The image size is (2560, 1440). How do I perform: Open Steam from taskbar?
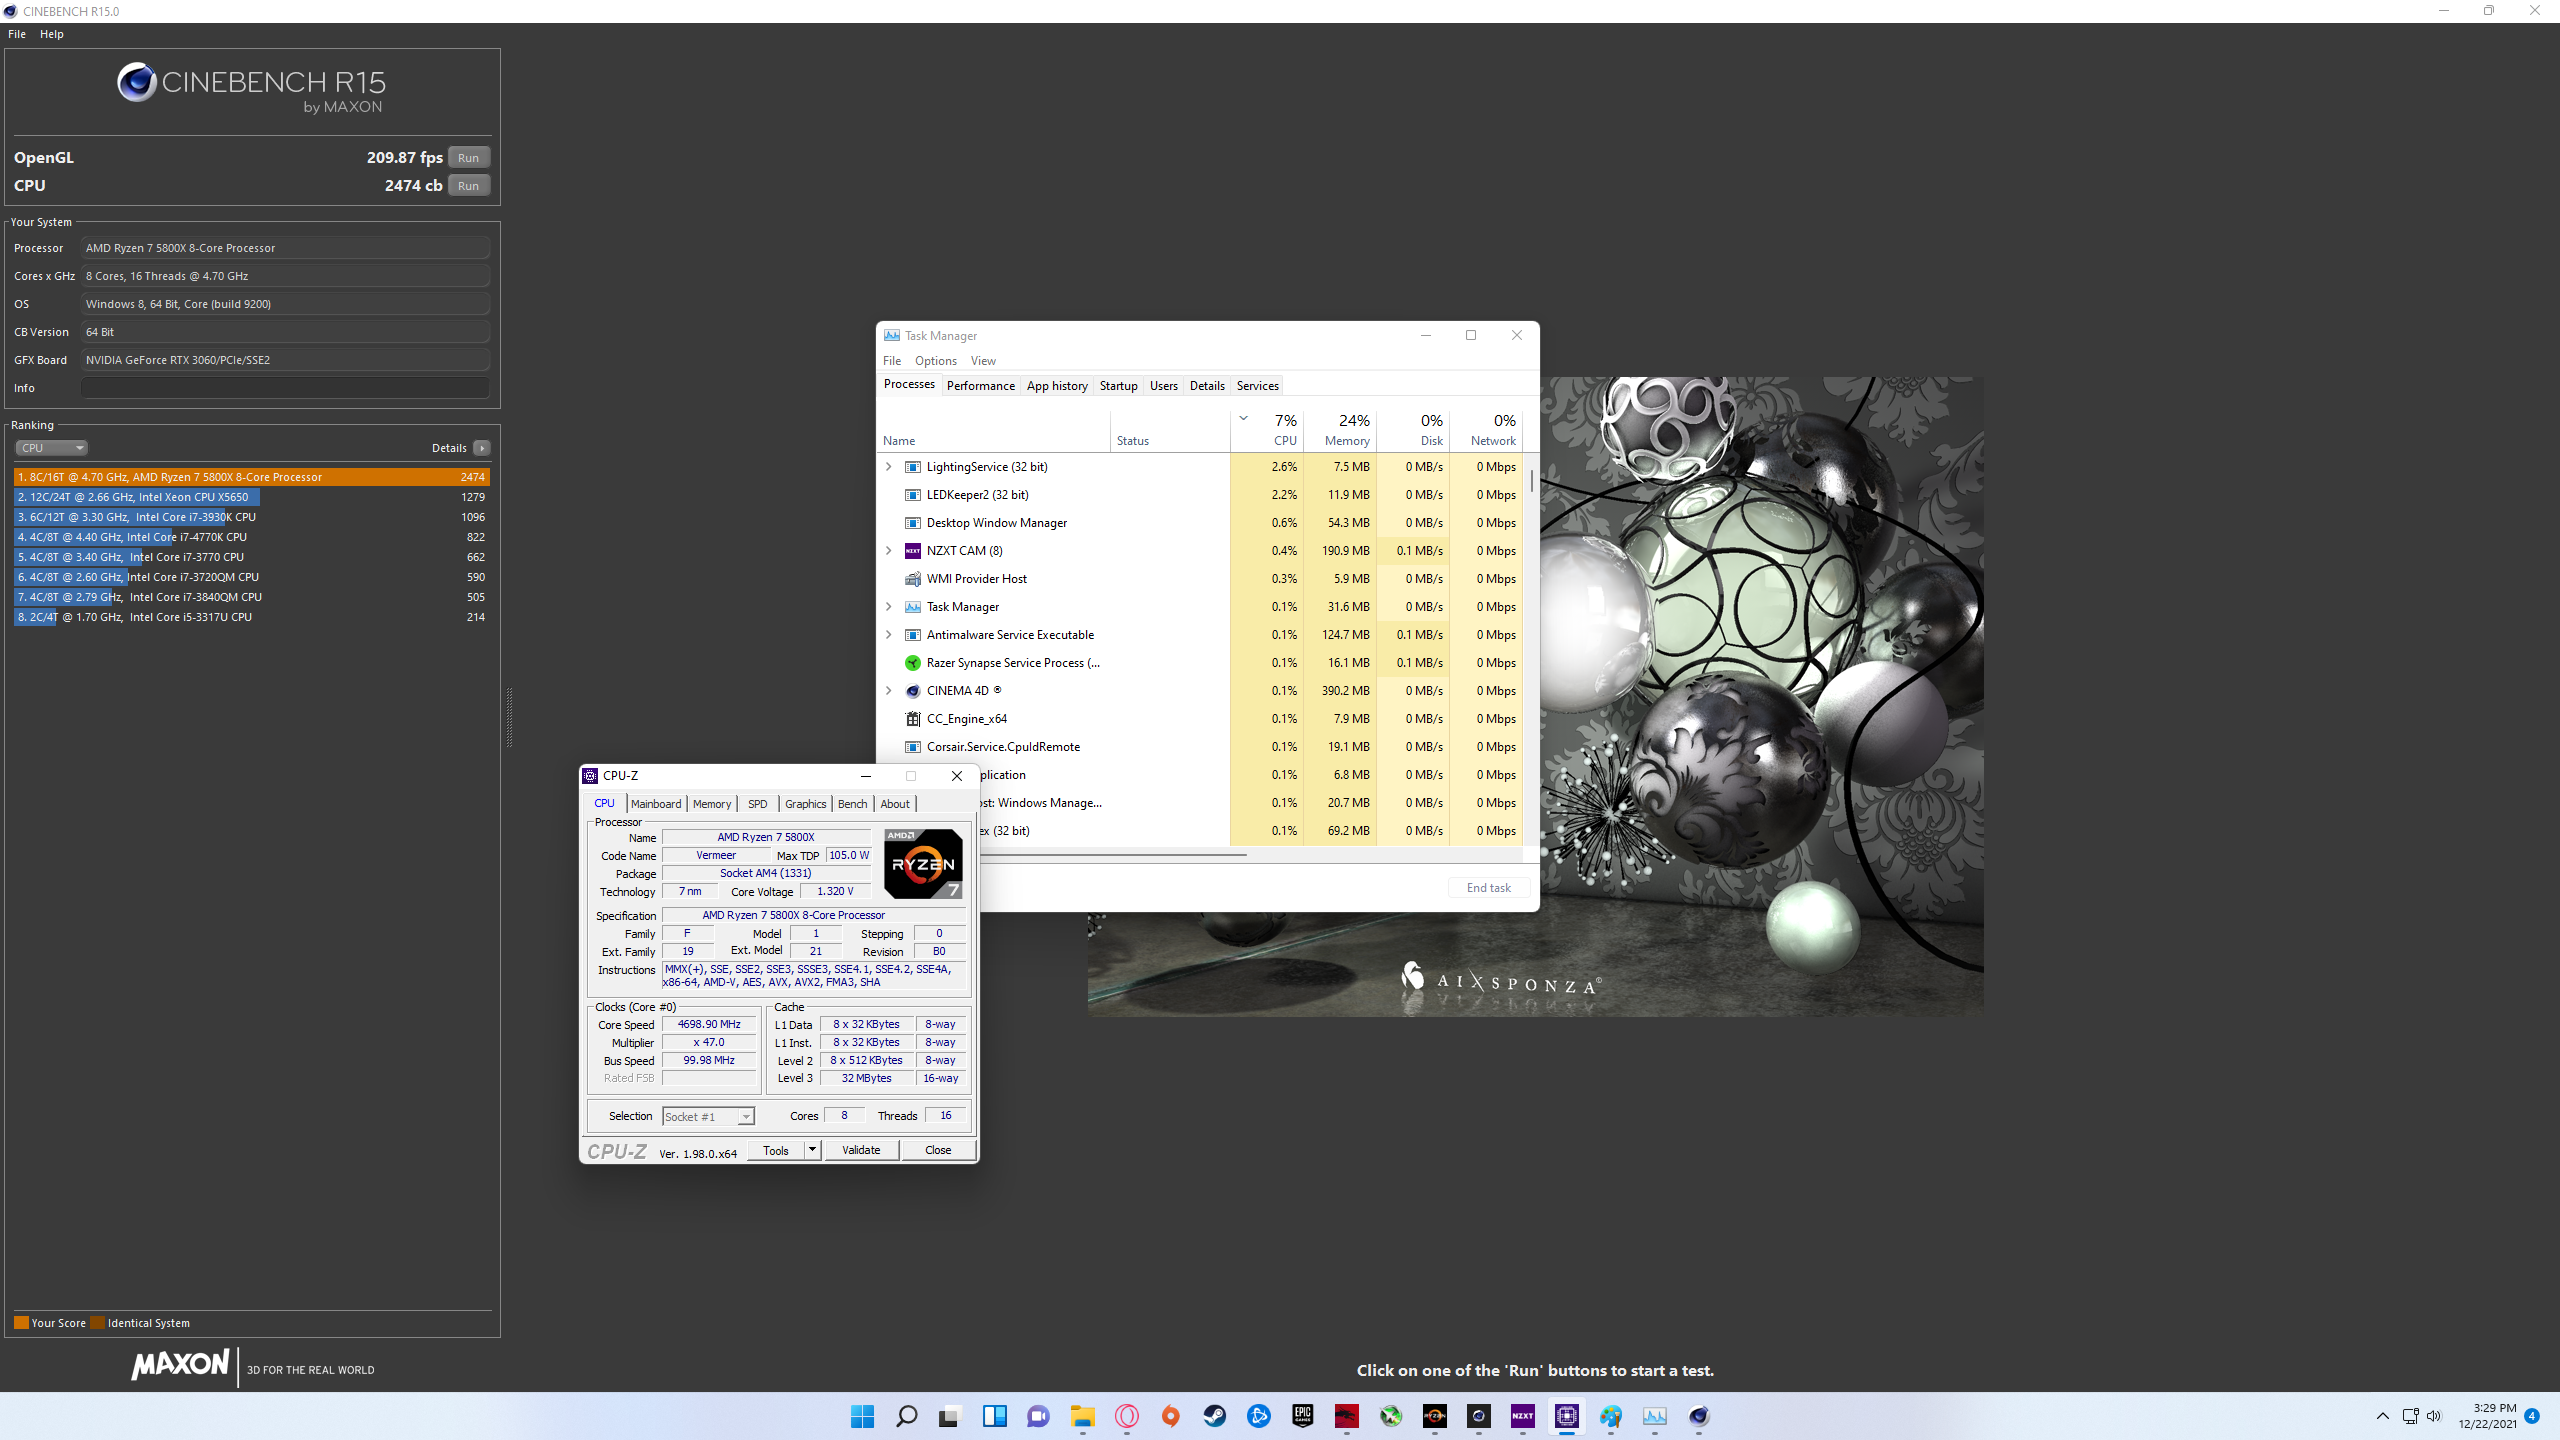1214,1416
